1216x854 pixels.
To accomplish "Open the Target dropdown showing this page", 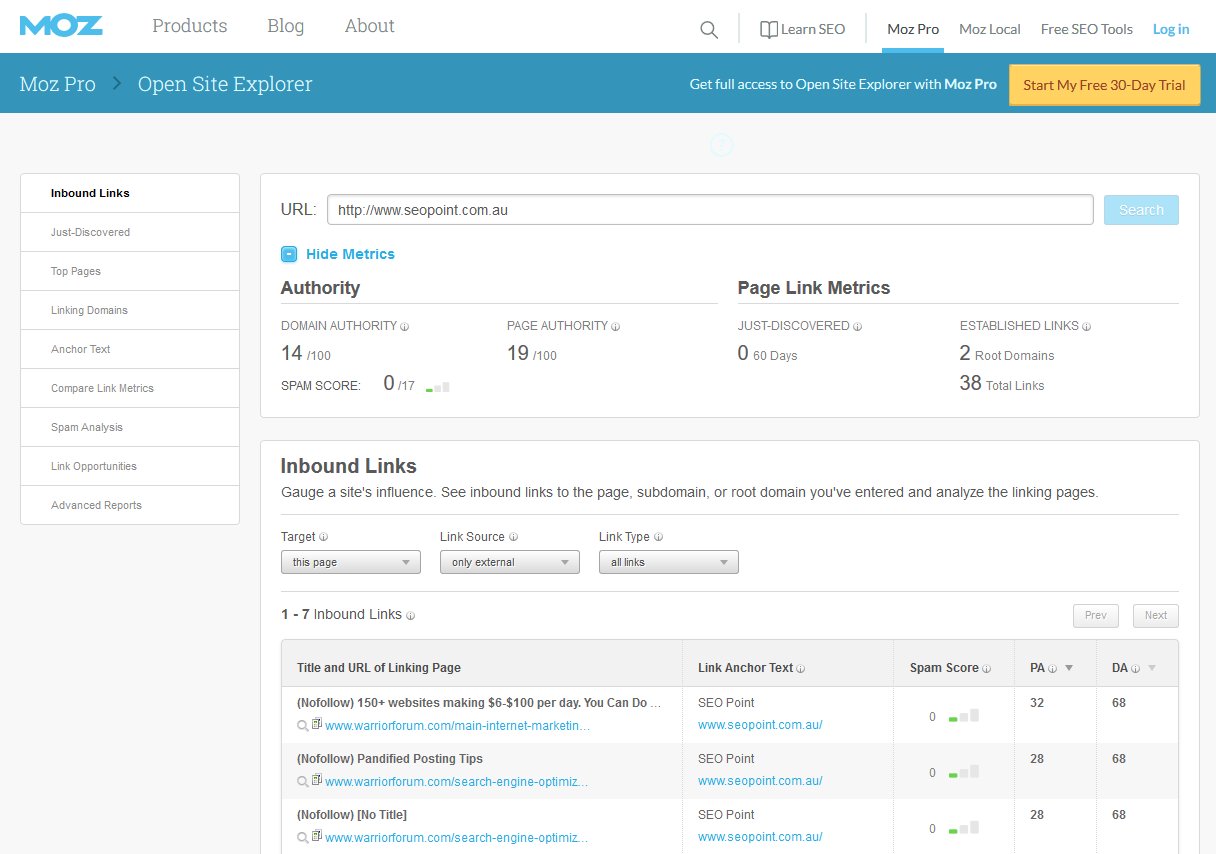I will point(351,562).
